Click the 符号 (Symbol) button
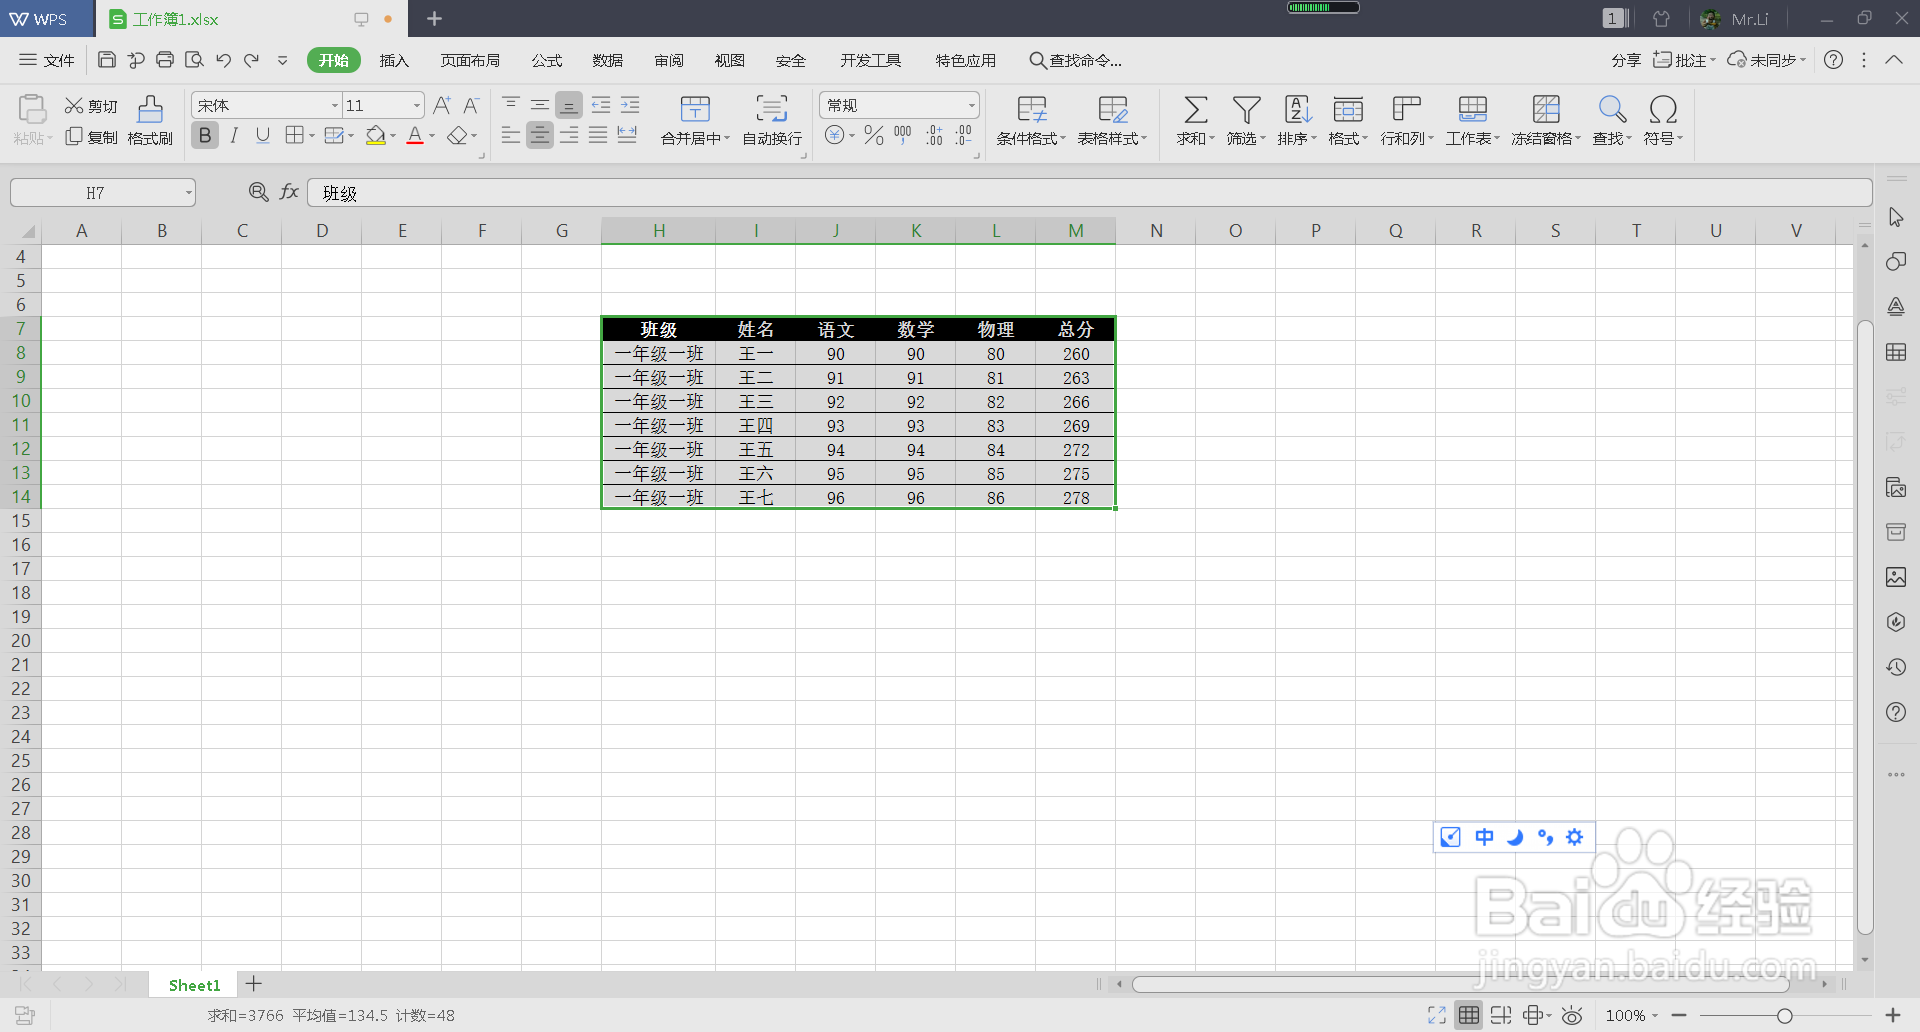The height and width of the screenshot is (1032, 1920). [1663, 120]
